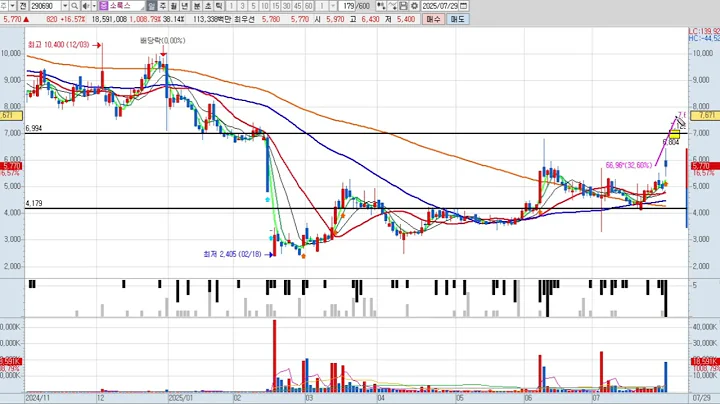Click the LC:139.92 label at top right
The width and height of the screenshot is (720, 404).
pos(704,31)
